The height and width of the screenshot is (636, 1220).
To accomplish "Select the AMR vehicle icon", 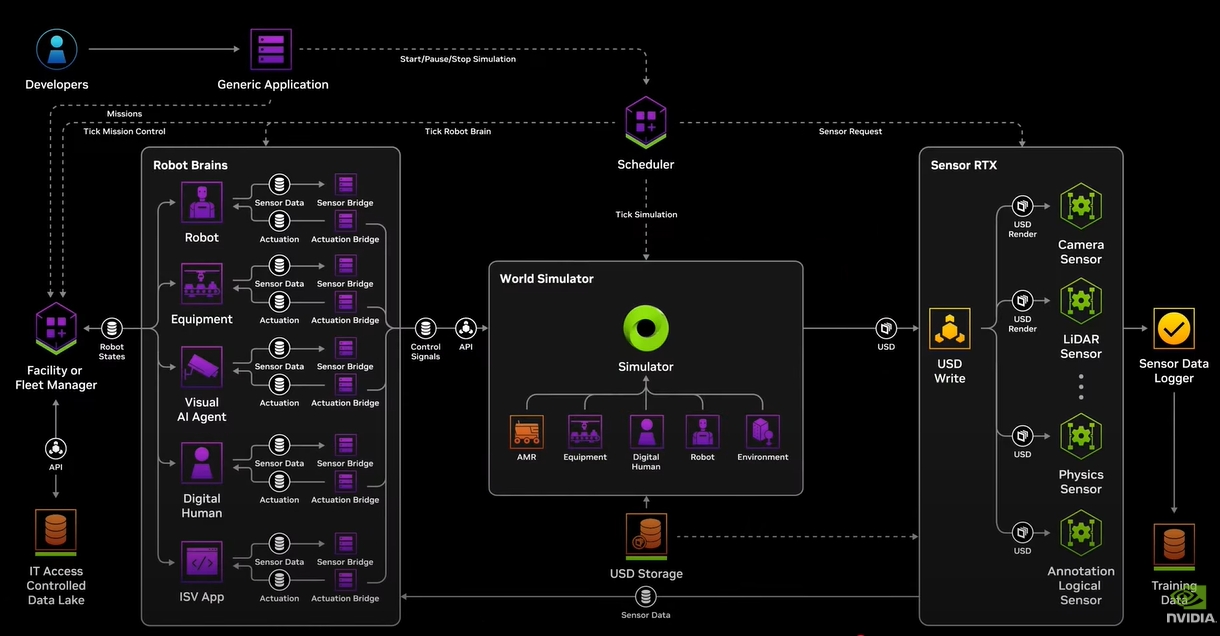I will tap(526, 432).
